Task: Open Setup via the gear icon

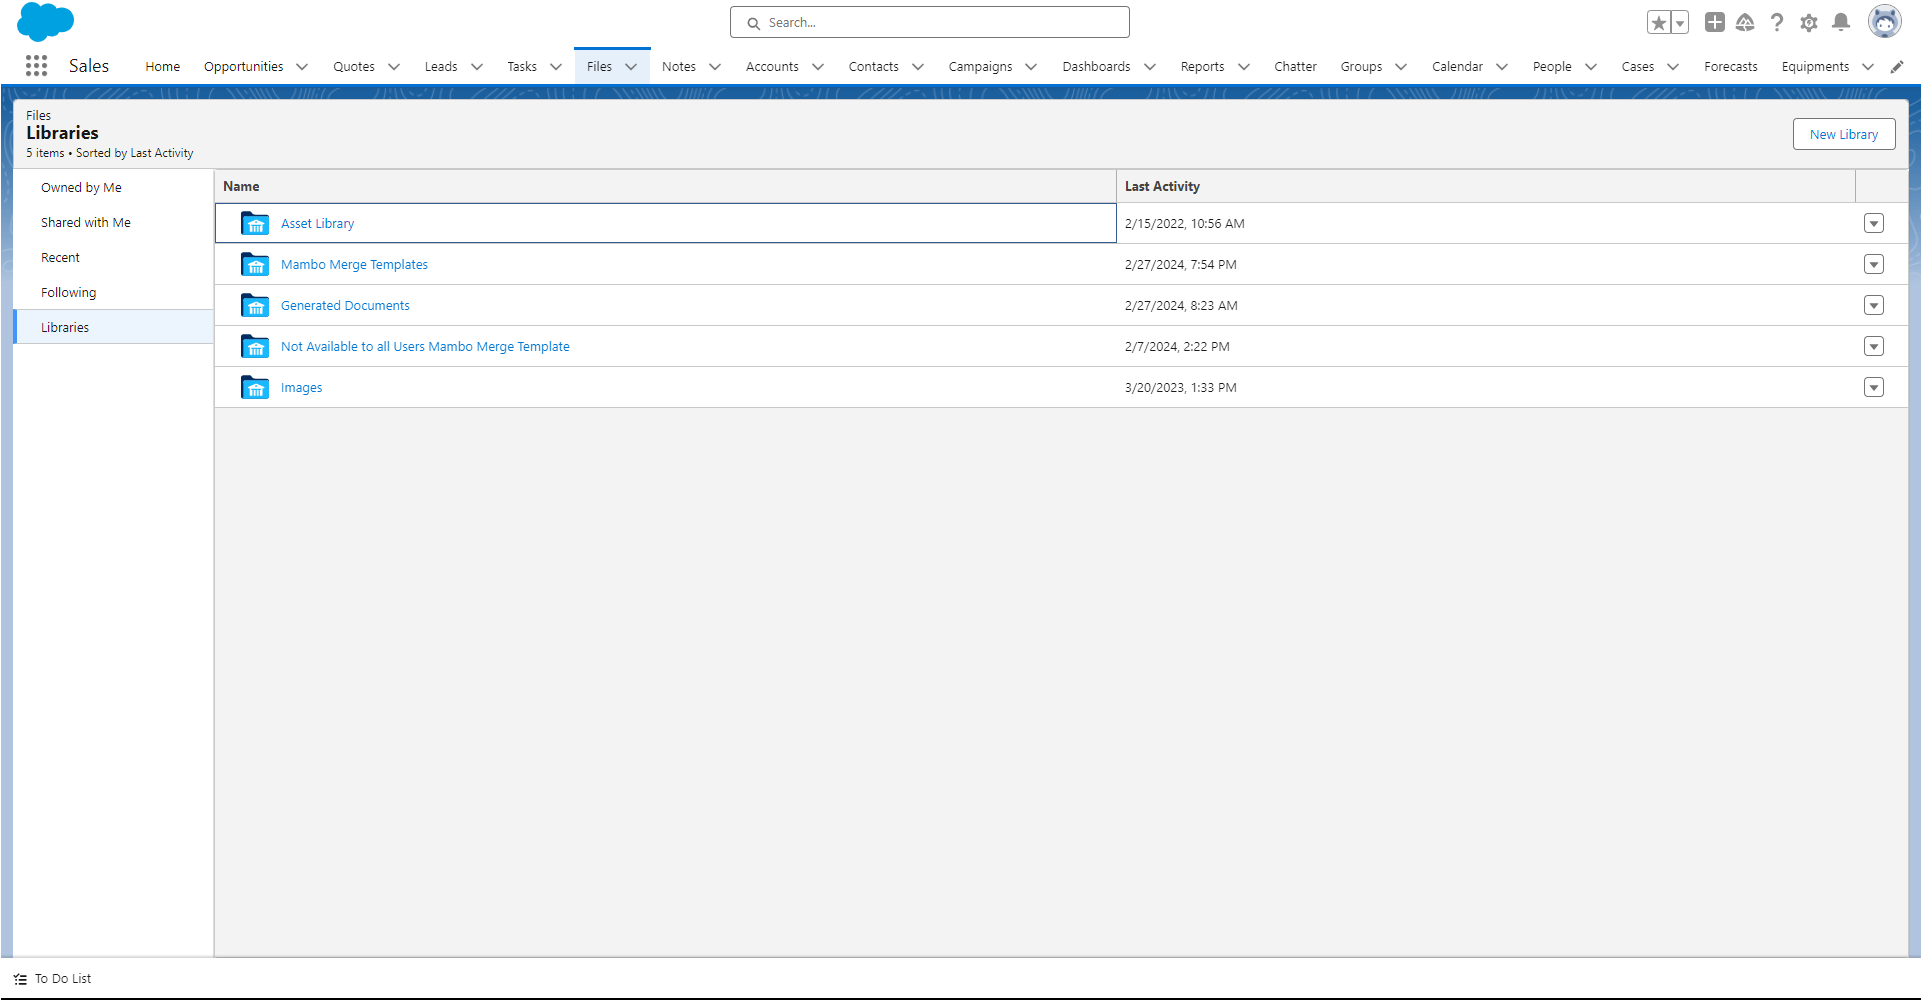Action: pyautogui.click(x=1809, y=22)
